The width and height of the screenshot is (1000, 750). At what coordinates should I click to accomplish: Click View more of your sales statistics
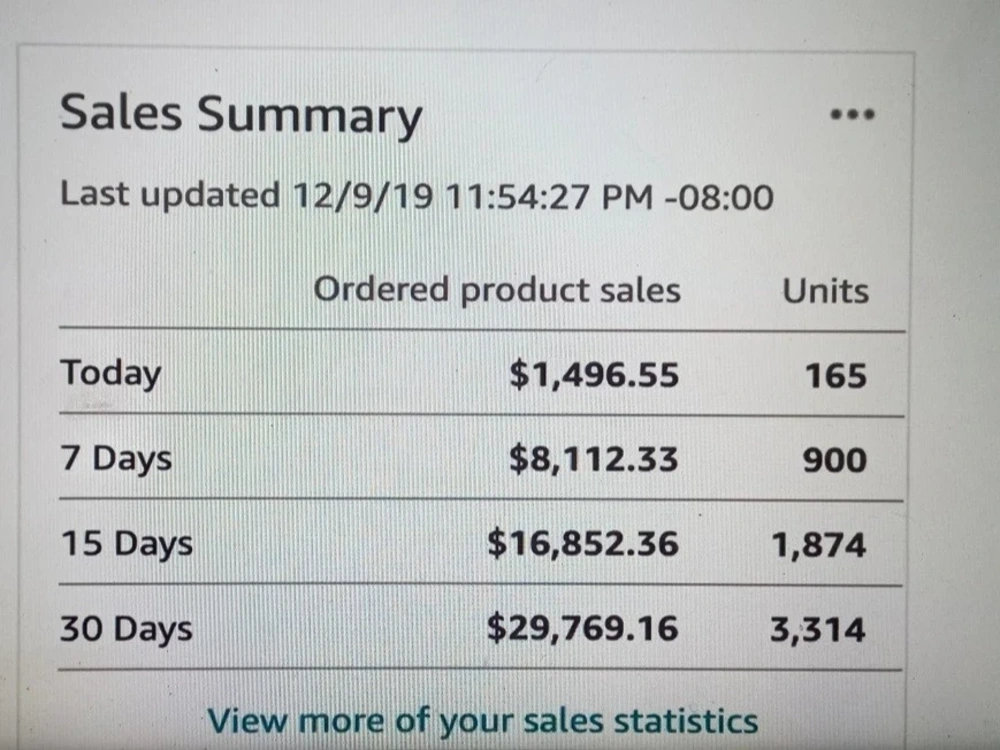(x=483, y=722)
